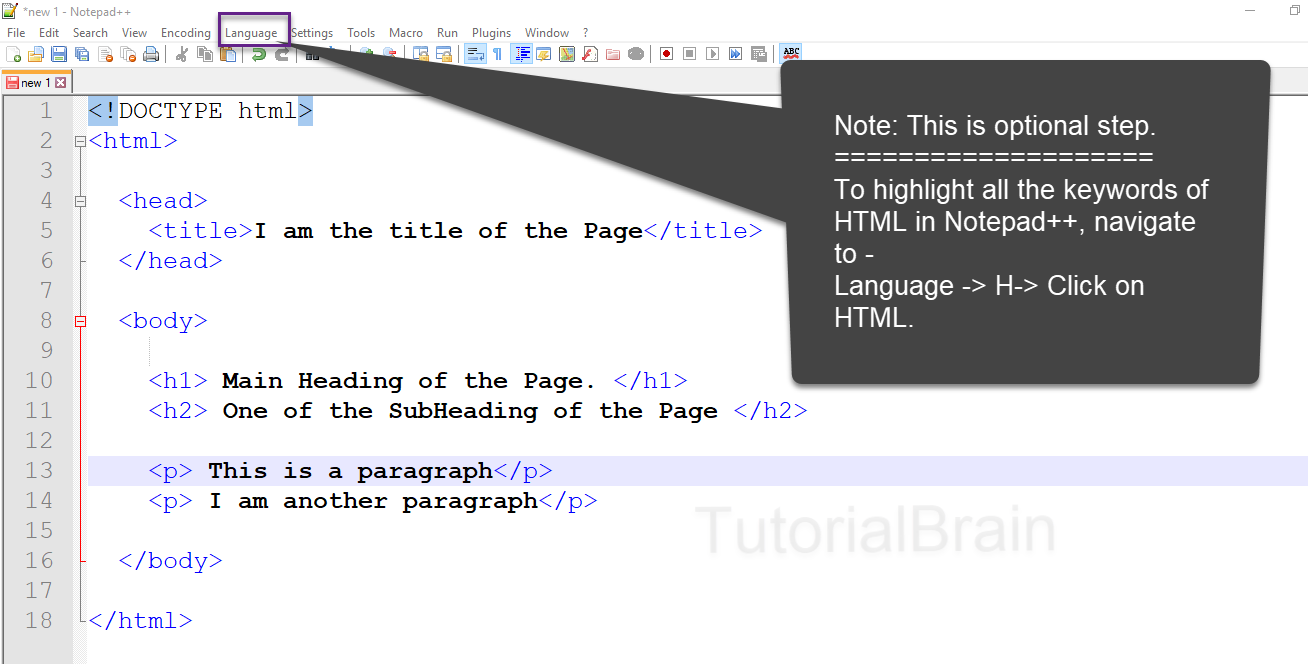Viewport: 1308px width, 664px height.
Task: Open the Settings menu
Action: (x=312, y=33)
